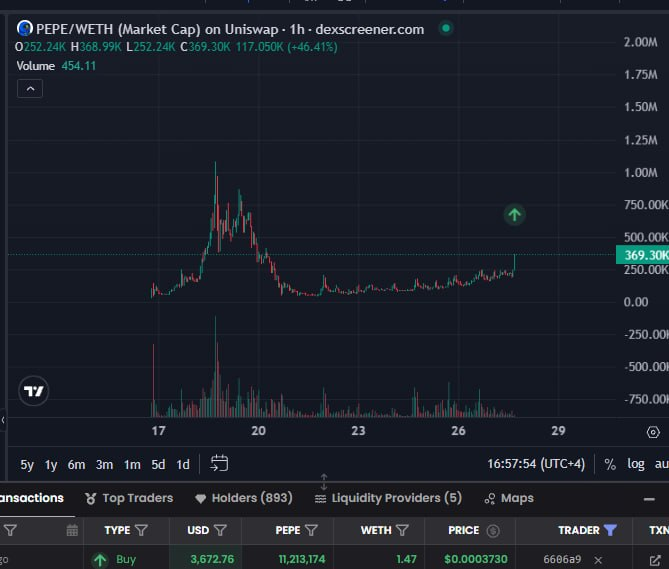Open the timezone menu showing 16:57:54 (UTC+4)
Viewport: 669px width, 569px height.
536,464
